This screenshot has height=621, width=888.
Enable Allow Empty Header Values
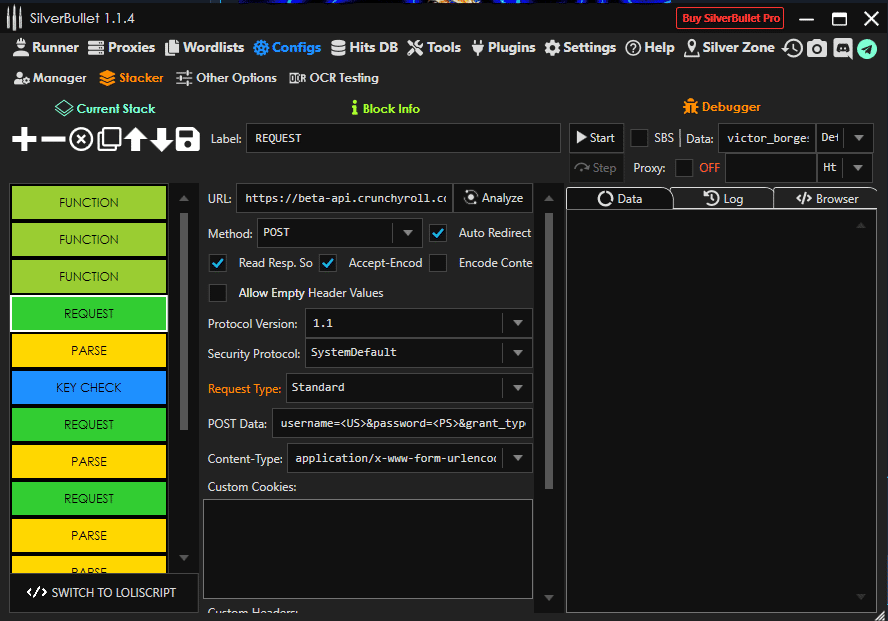[217, 293]
